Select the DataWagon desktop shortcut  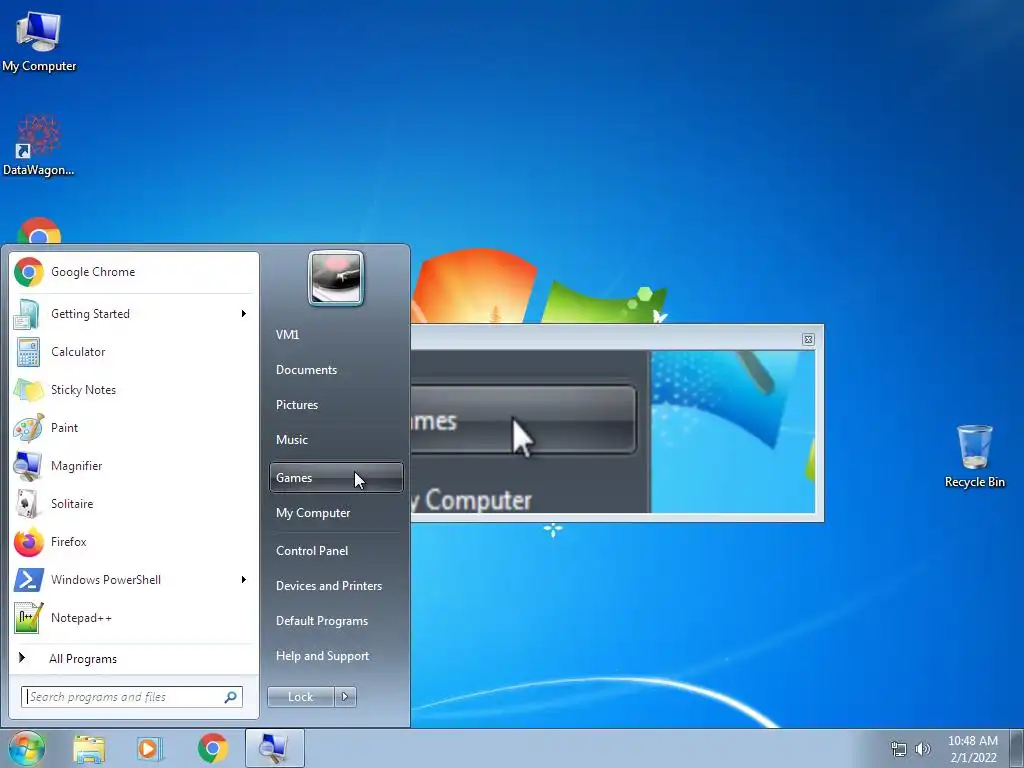pyautogui.click(x=39, y=146)
